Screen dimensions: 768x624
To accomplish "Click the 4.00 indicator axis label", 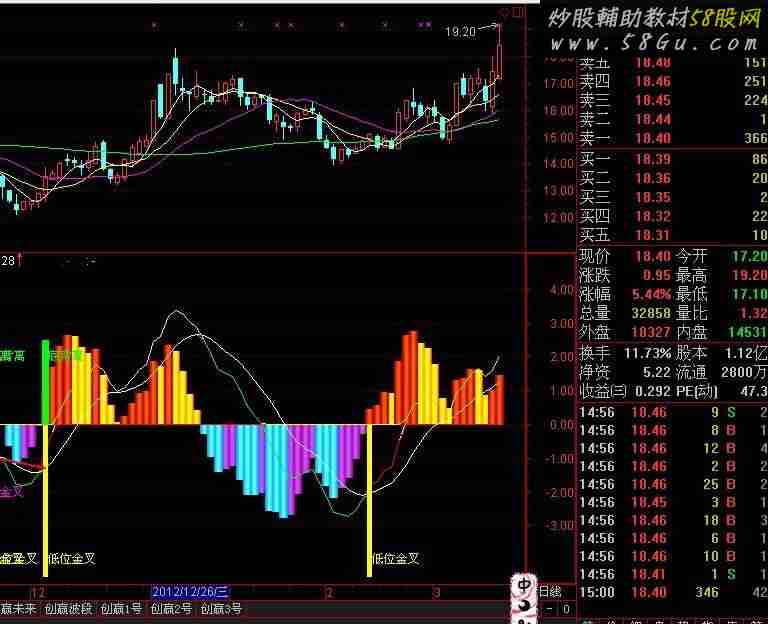I will [x=561, y=289].
